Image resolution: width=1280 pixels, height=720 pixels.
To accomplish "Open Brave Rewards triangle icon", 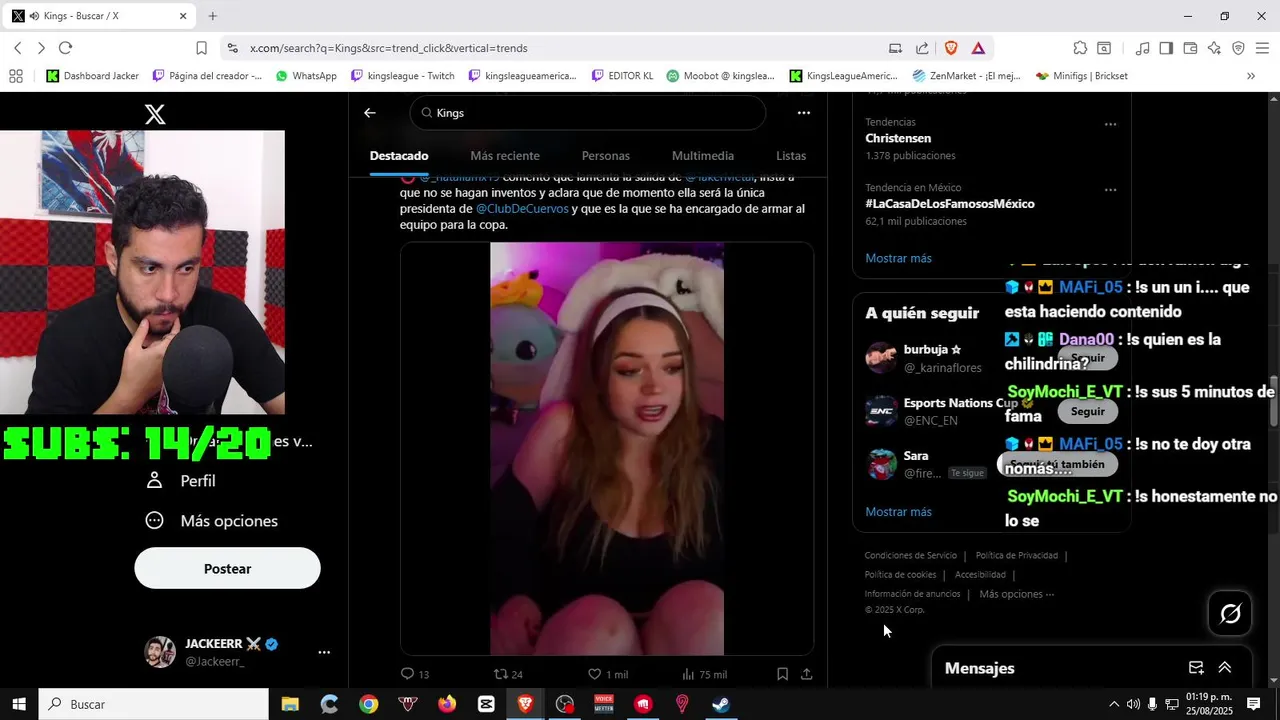I will tap(978, 48).
